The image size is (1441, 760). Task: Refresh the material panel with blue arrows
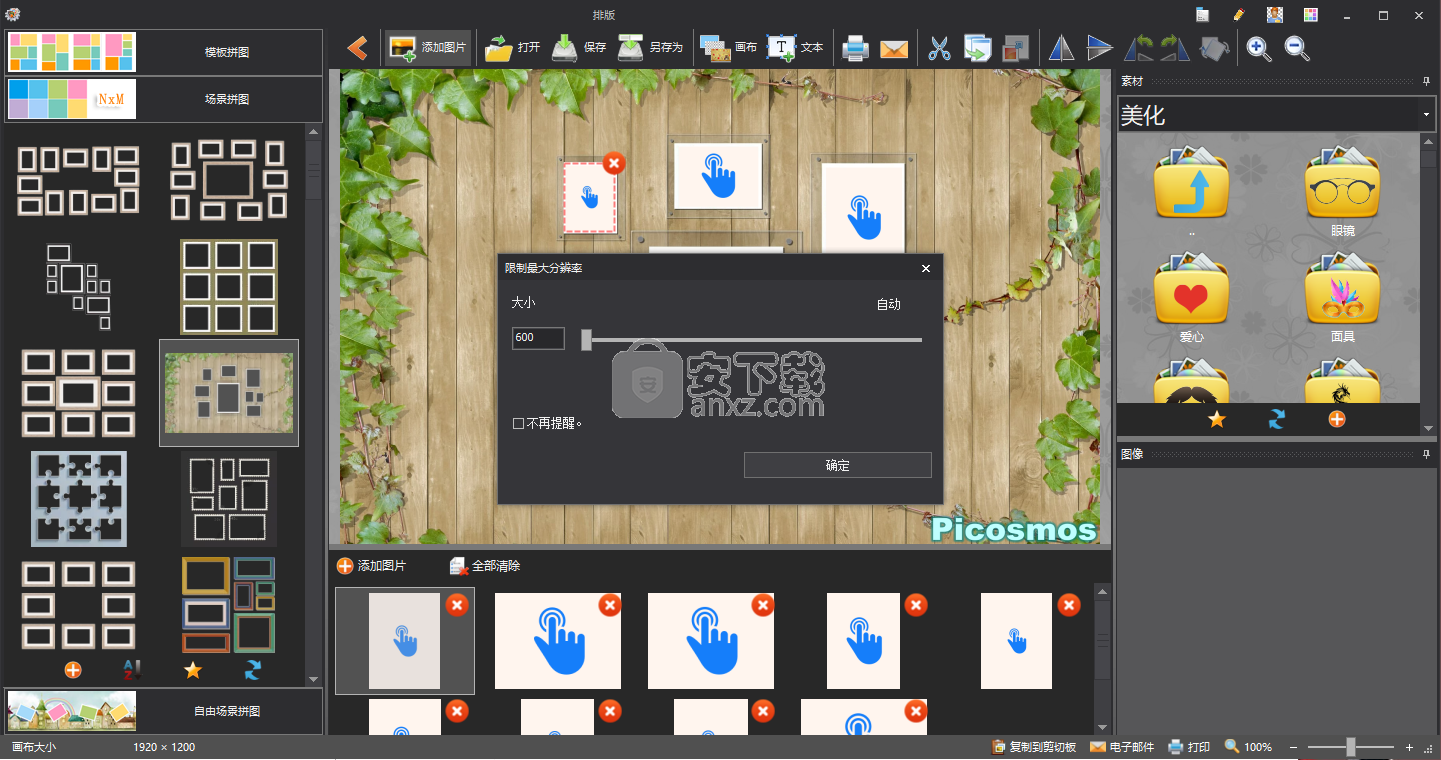[x=1277, y=419]
